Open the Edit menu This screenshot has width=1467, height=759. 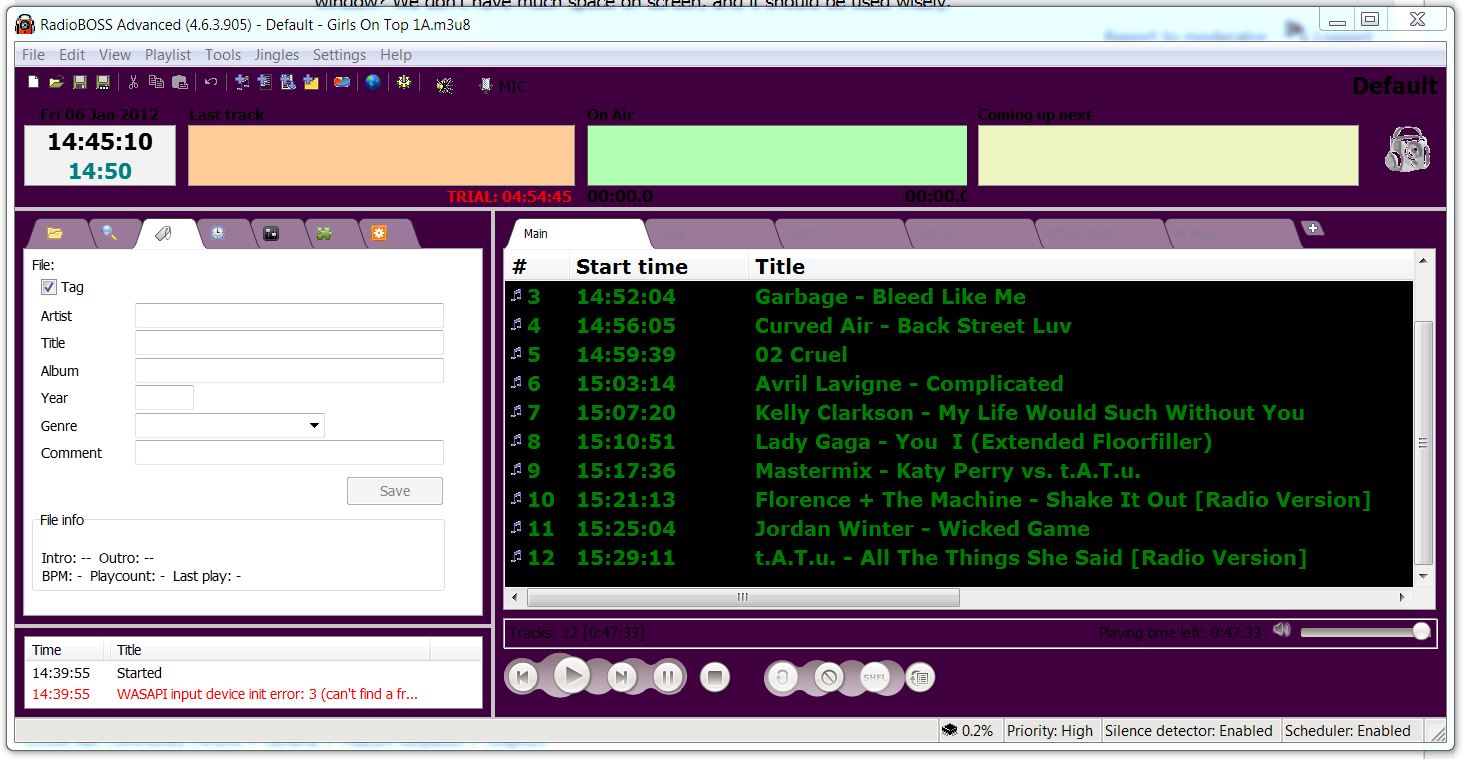72,55
